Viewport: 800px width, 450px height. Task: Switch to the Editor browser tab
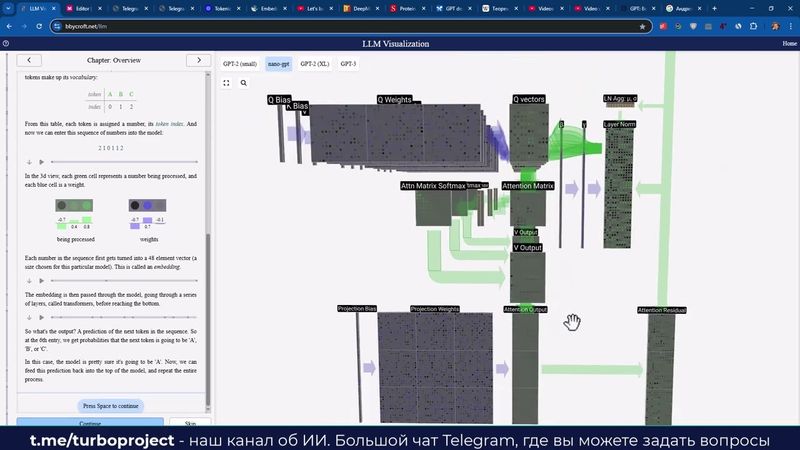click(x=81, y=8)
